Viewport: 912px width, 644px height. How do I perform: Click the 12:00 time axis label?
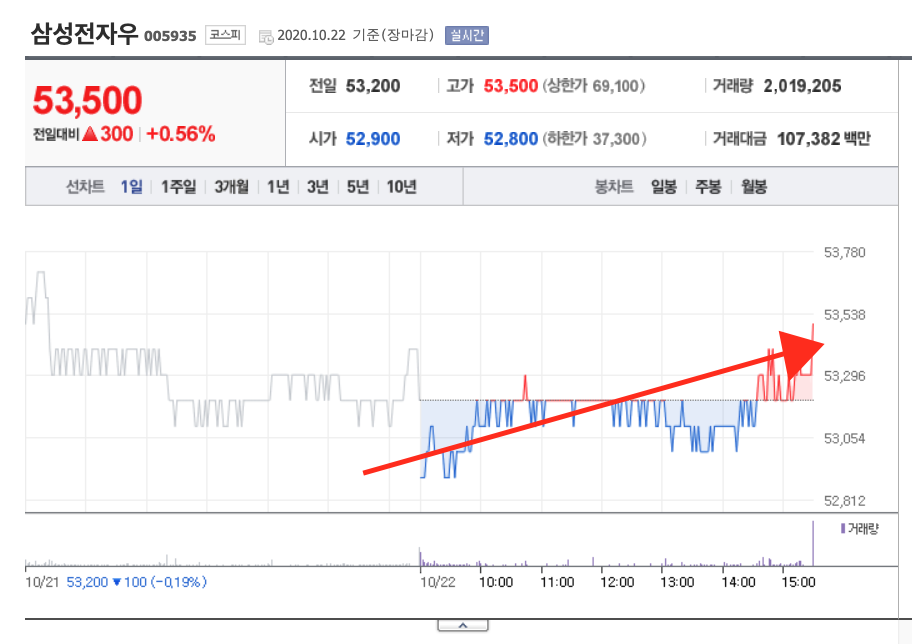[617, 582]
